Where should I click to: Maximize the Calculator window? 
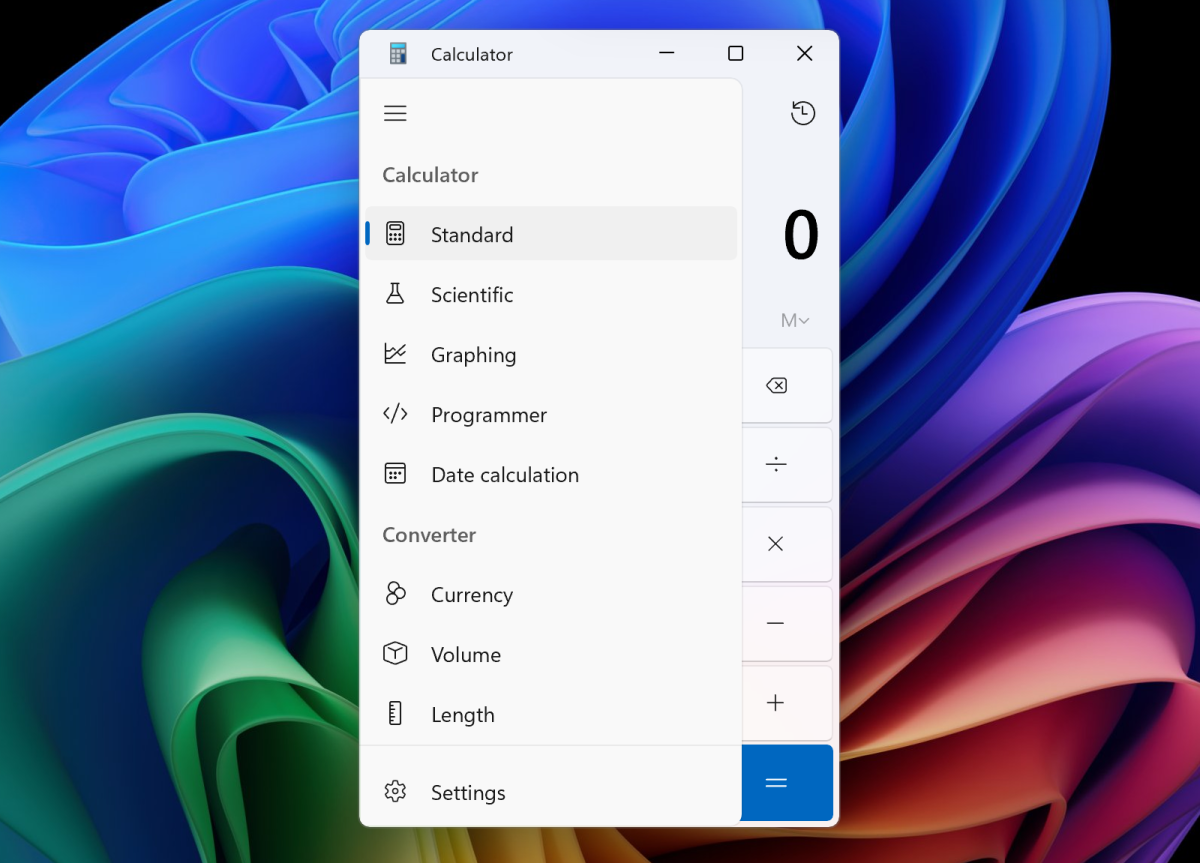(x=735, y=54)
